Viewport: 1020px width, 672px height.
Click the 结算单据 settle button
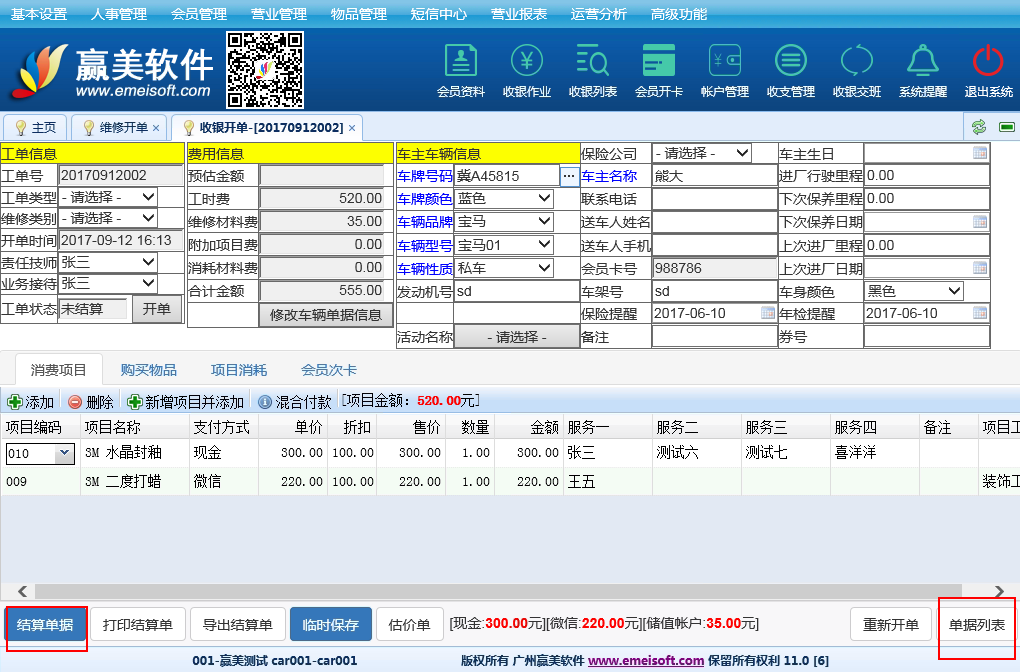[x=45, y=625]
